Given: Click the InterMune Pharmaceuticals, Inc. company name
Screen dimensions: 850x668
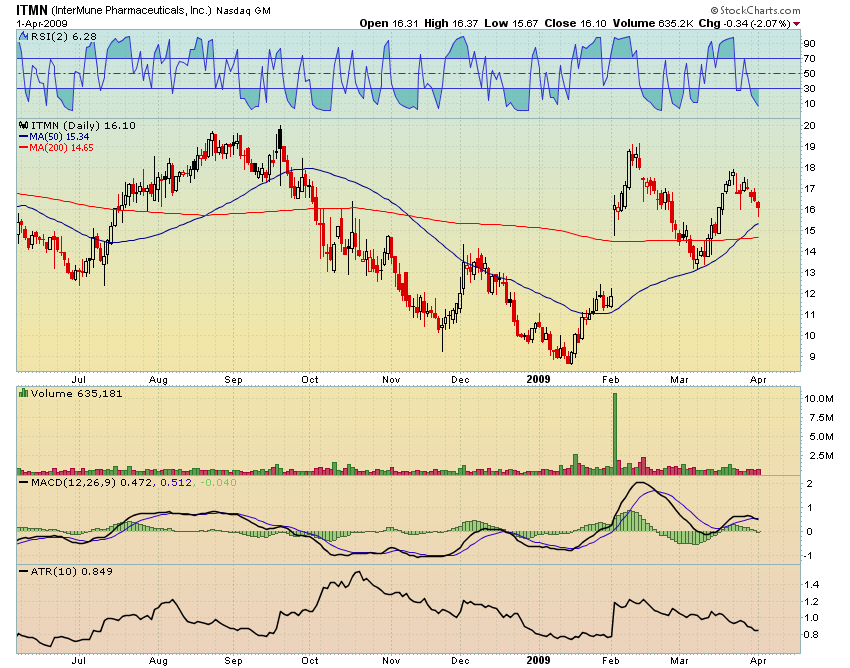Looking at the screenshot, I should [x=132, y=10].
